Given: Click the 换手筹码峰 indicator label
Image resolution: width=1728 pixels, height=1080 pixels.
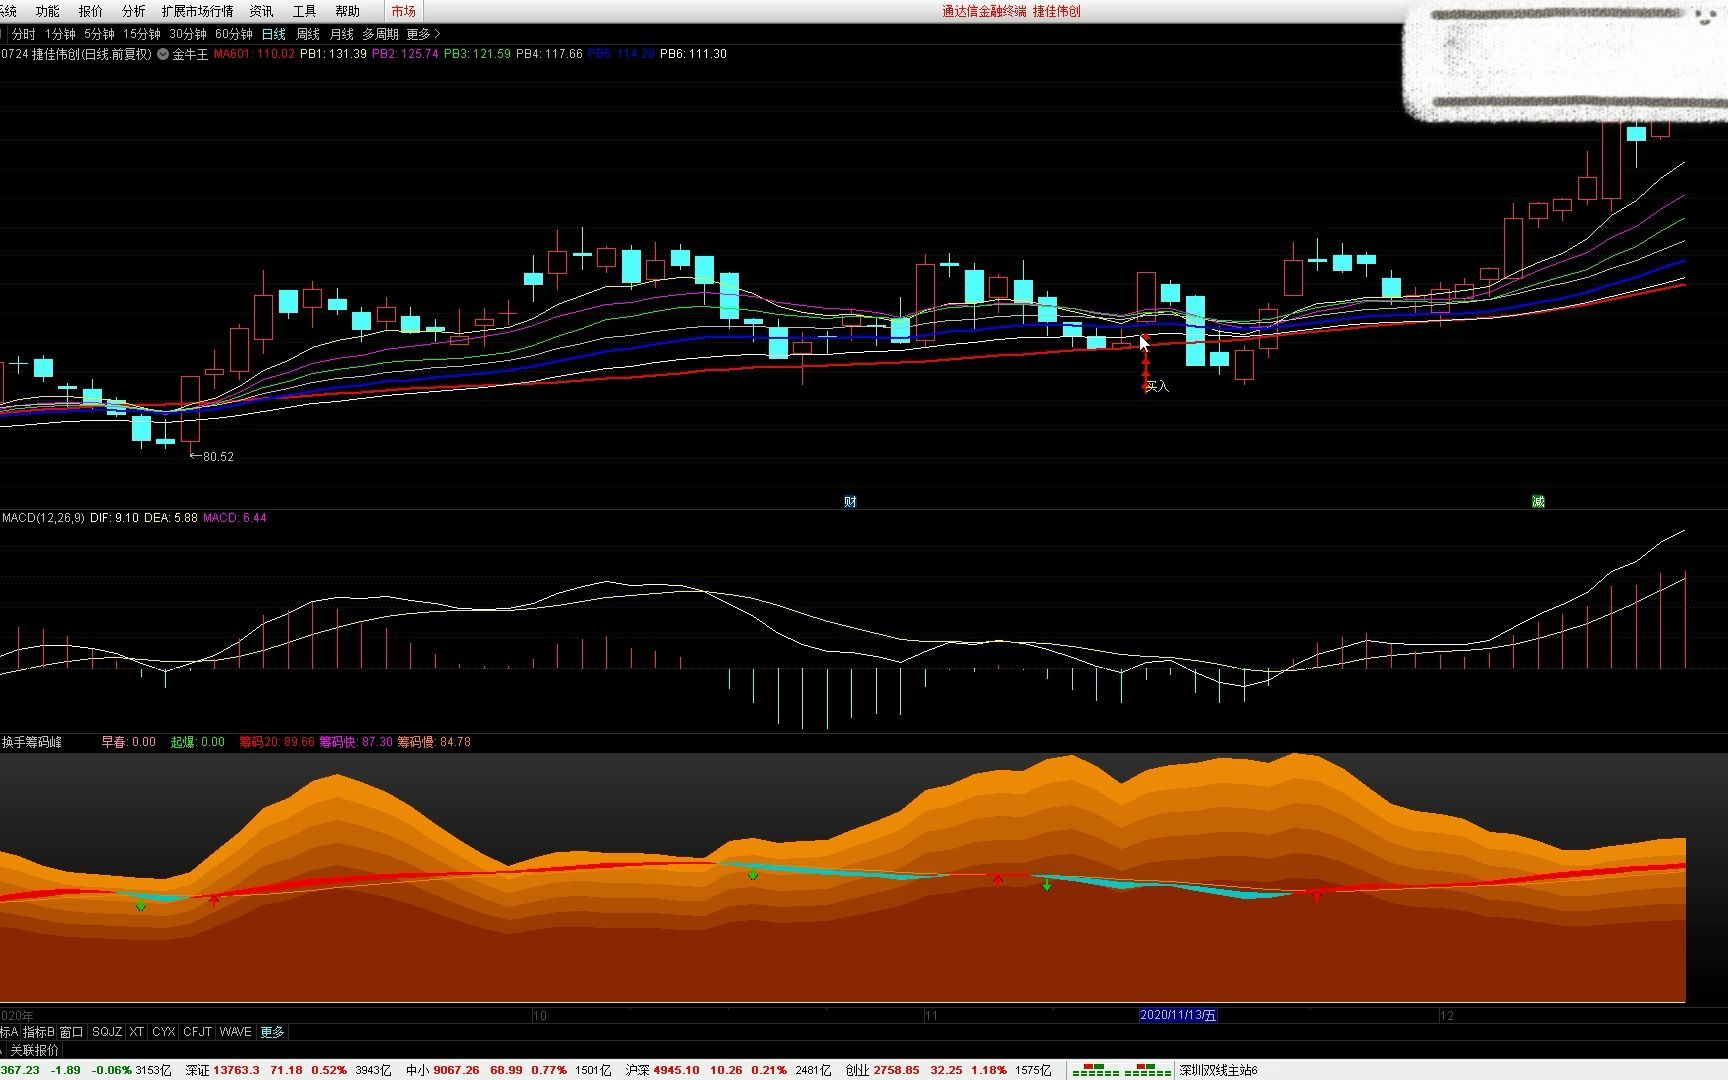Looking at the screenshot, I should tap(32, 742).
